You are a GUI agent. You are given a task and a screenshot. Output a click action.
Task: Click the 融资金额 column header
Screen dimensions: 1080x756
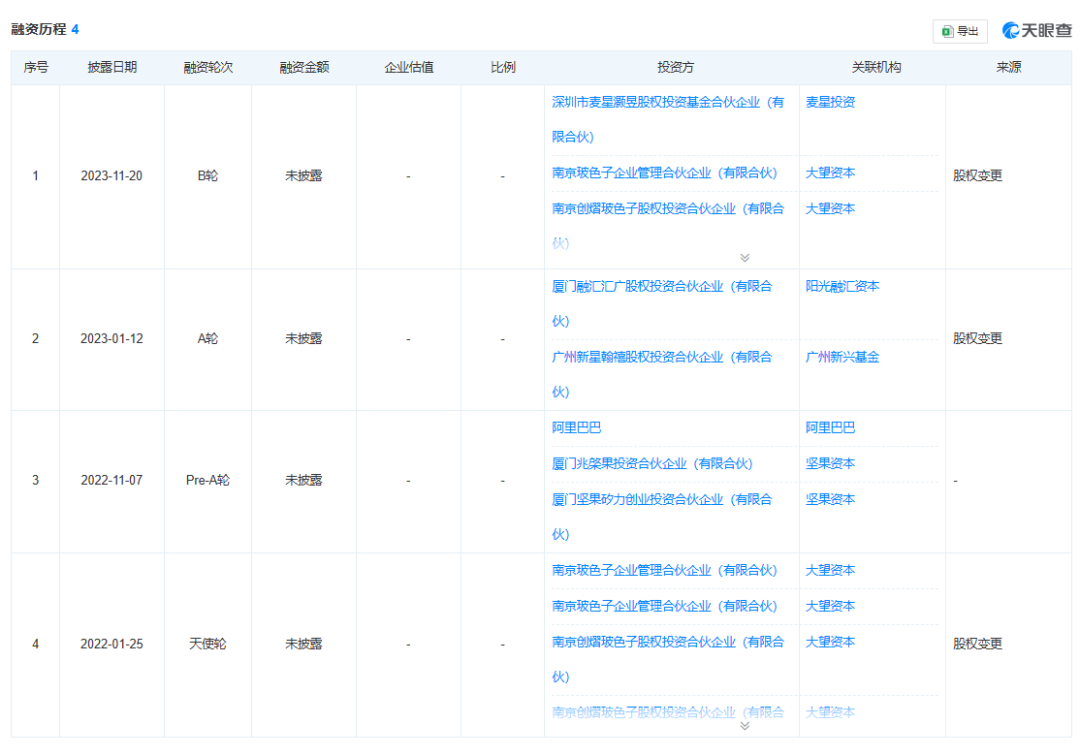304,67
